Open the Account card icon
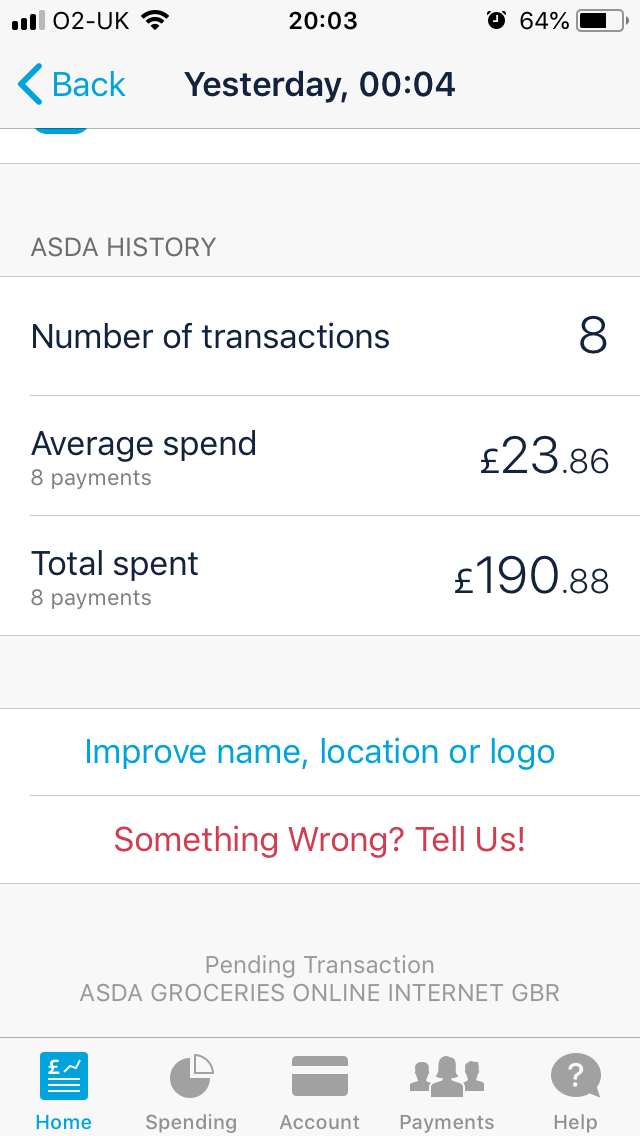The height and width of the screenshot is (1136, 640). 319,1077
